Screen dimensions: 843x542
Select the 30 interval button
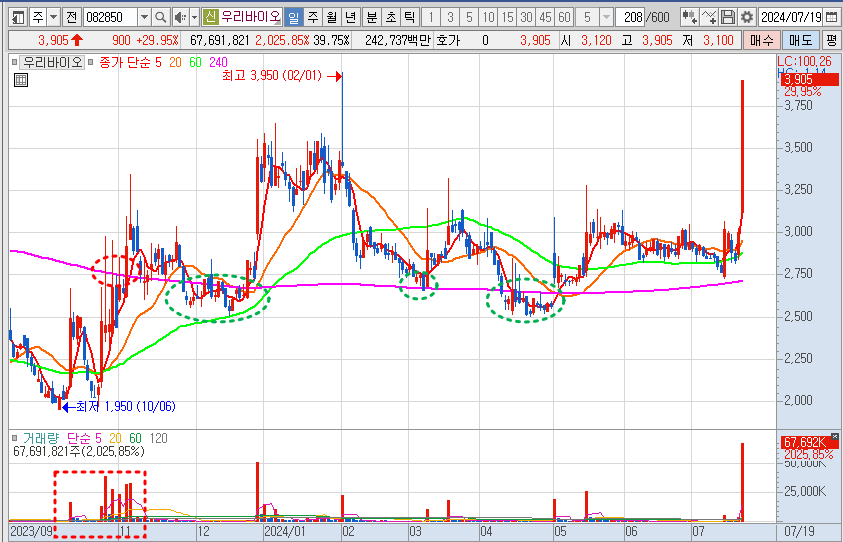click(526, 18)
